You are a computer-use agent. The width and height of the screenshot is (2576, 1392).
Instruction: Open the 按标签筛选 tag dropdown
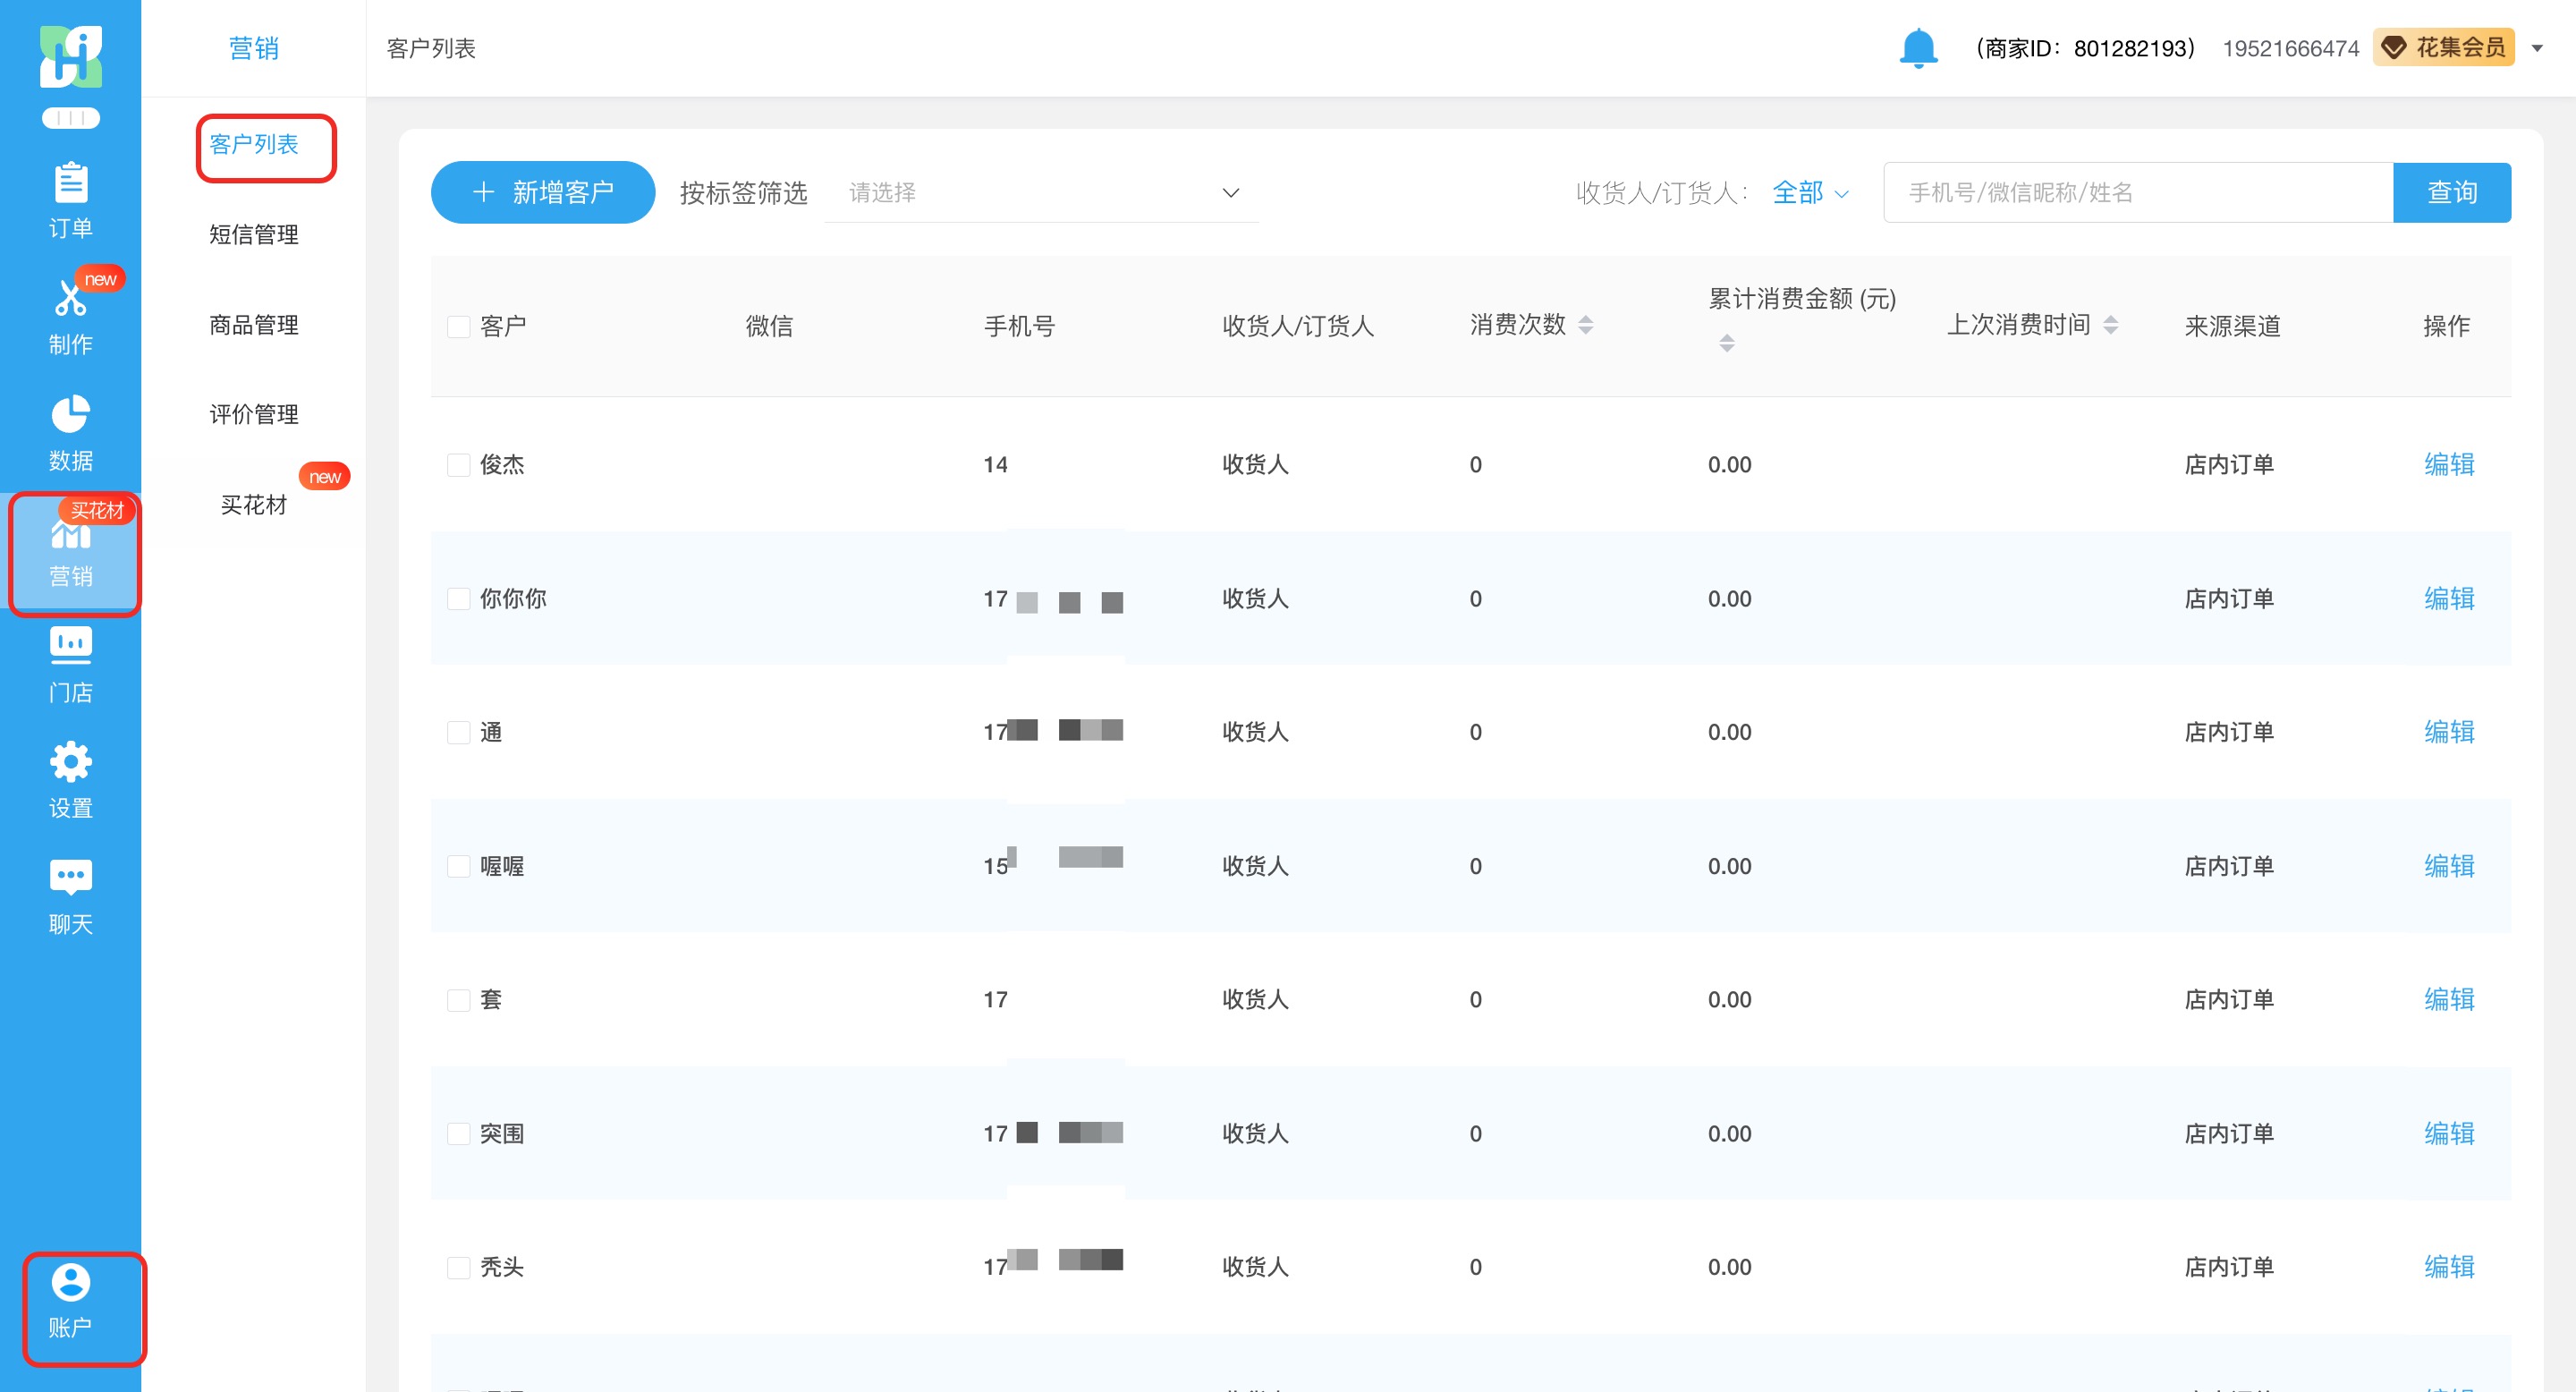click(1040, 192)
